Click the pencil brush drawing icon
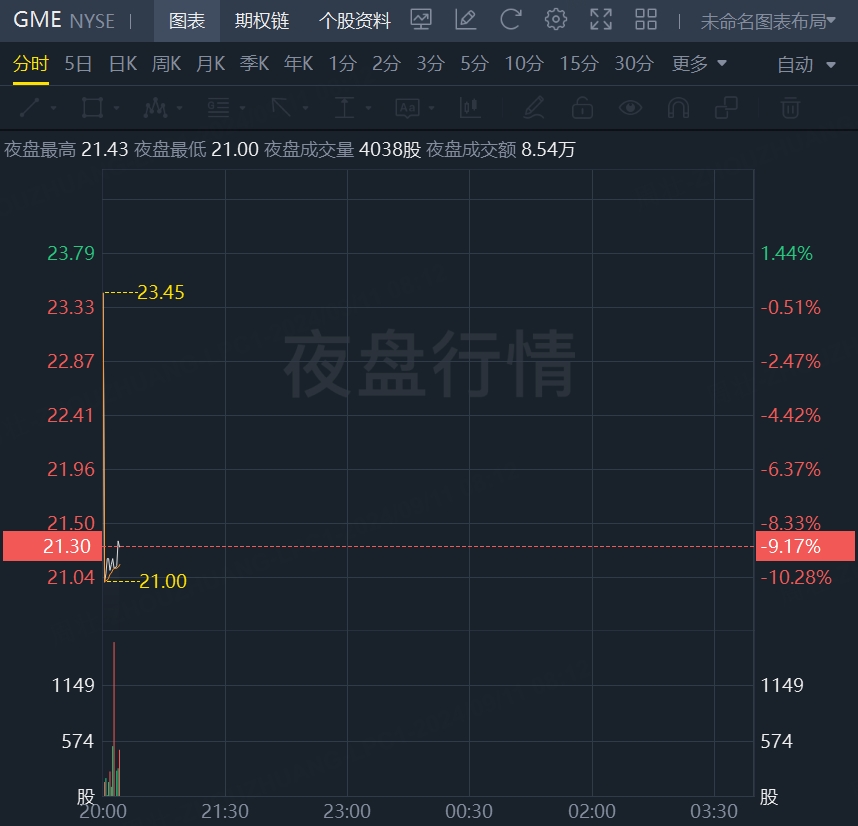Screen dimensions: 858x826 tap(534, 108)
